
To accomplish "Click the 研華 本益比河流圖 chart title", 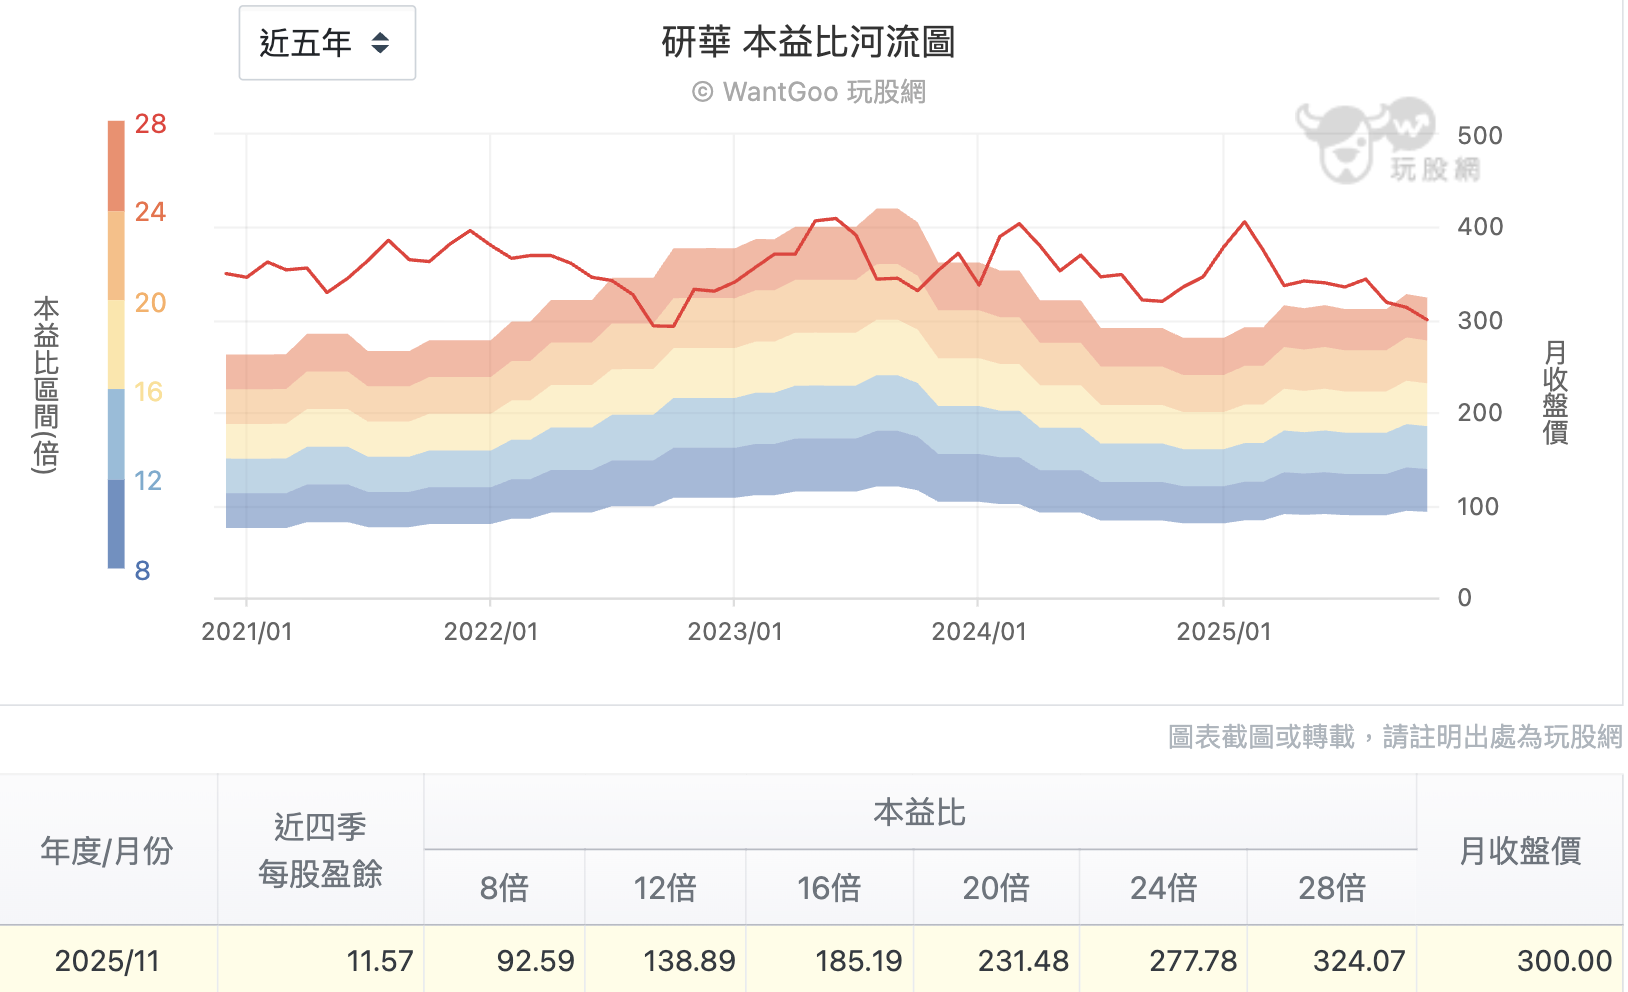I will (810, 44).
